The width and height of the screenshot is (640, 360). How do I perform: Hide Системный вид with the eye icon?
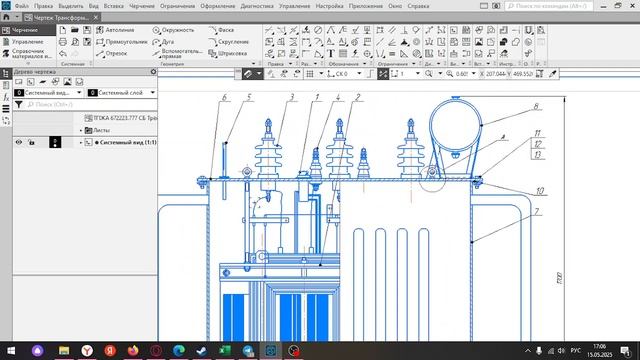click(19, 142)
